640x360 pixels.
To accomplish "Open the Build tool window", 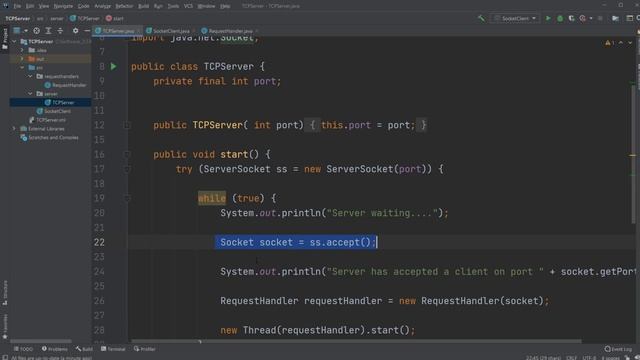I will point(84,349).
